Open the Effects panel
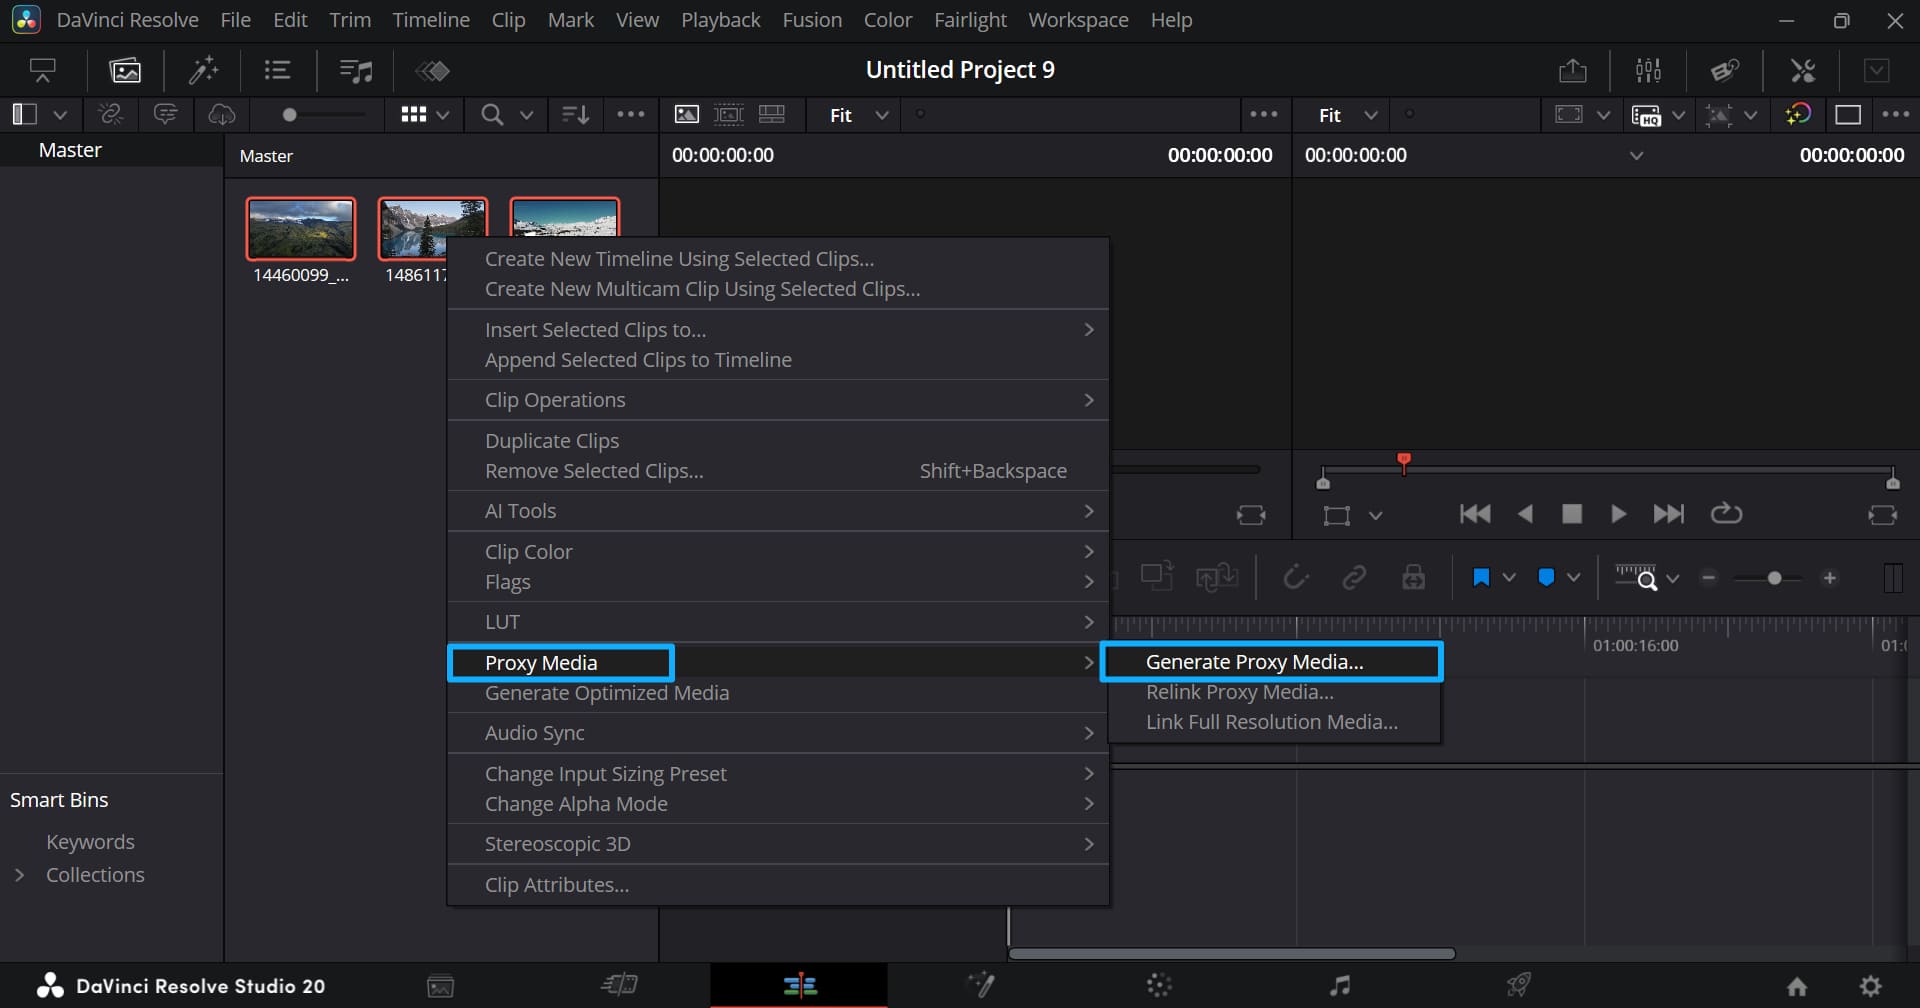The height and width of the screenshot is (1008, 1920). [204, 70]
